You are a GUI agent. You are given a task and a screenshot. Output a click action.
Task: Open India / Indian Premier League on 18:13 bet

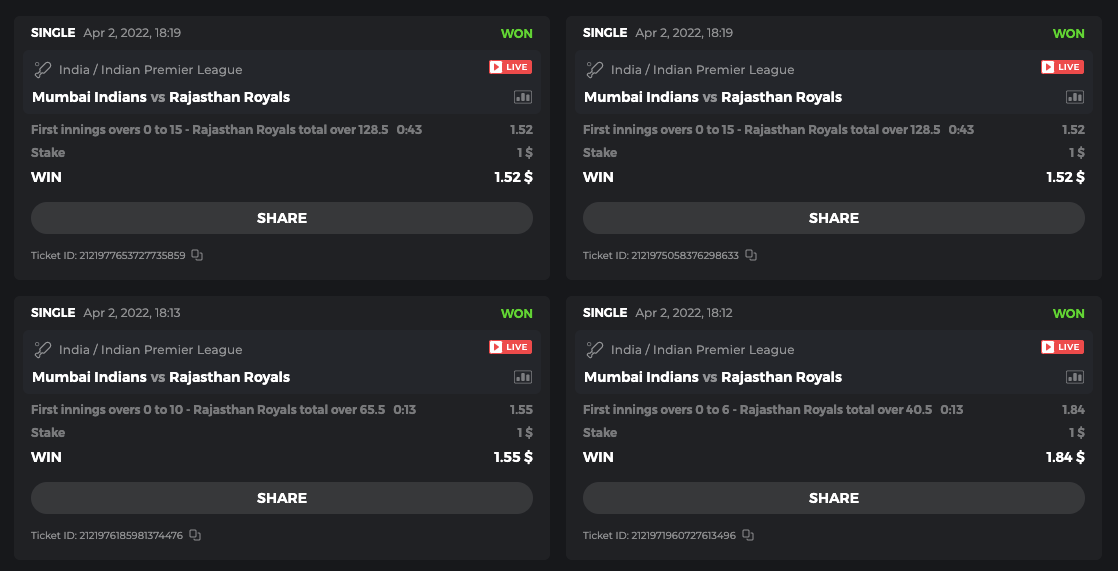[151, 350]
